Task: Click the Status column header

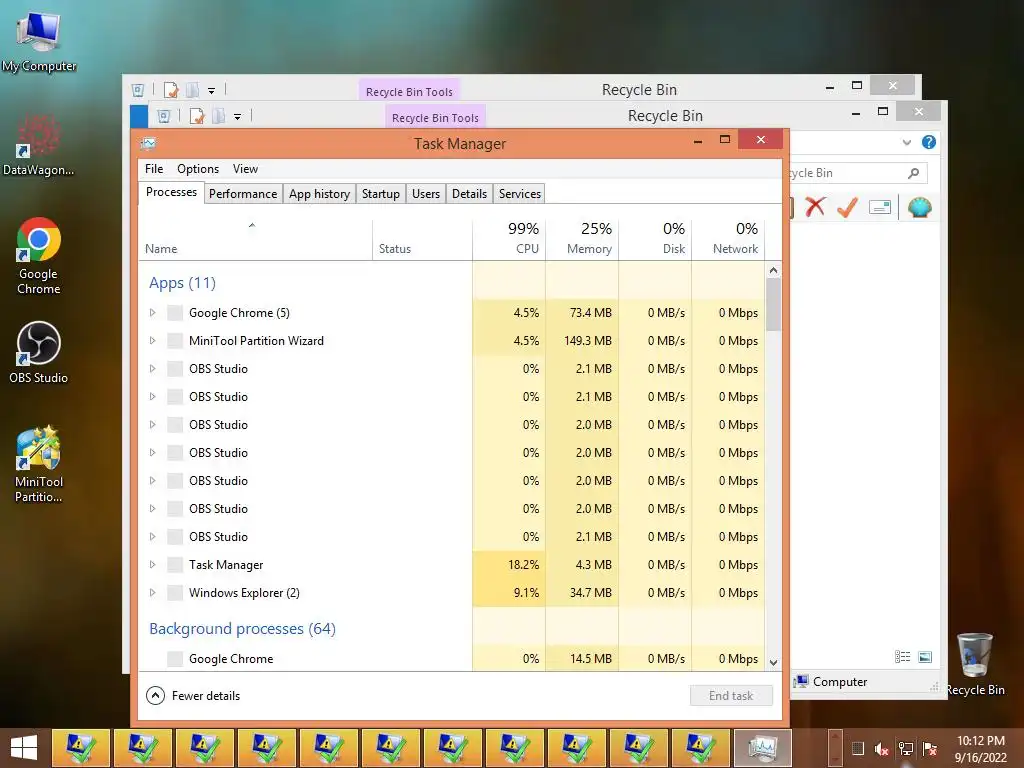Action: point(423,240)
